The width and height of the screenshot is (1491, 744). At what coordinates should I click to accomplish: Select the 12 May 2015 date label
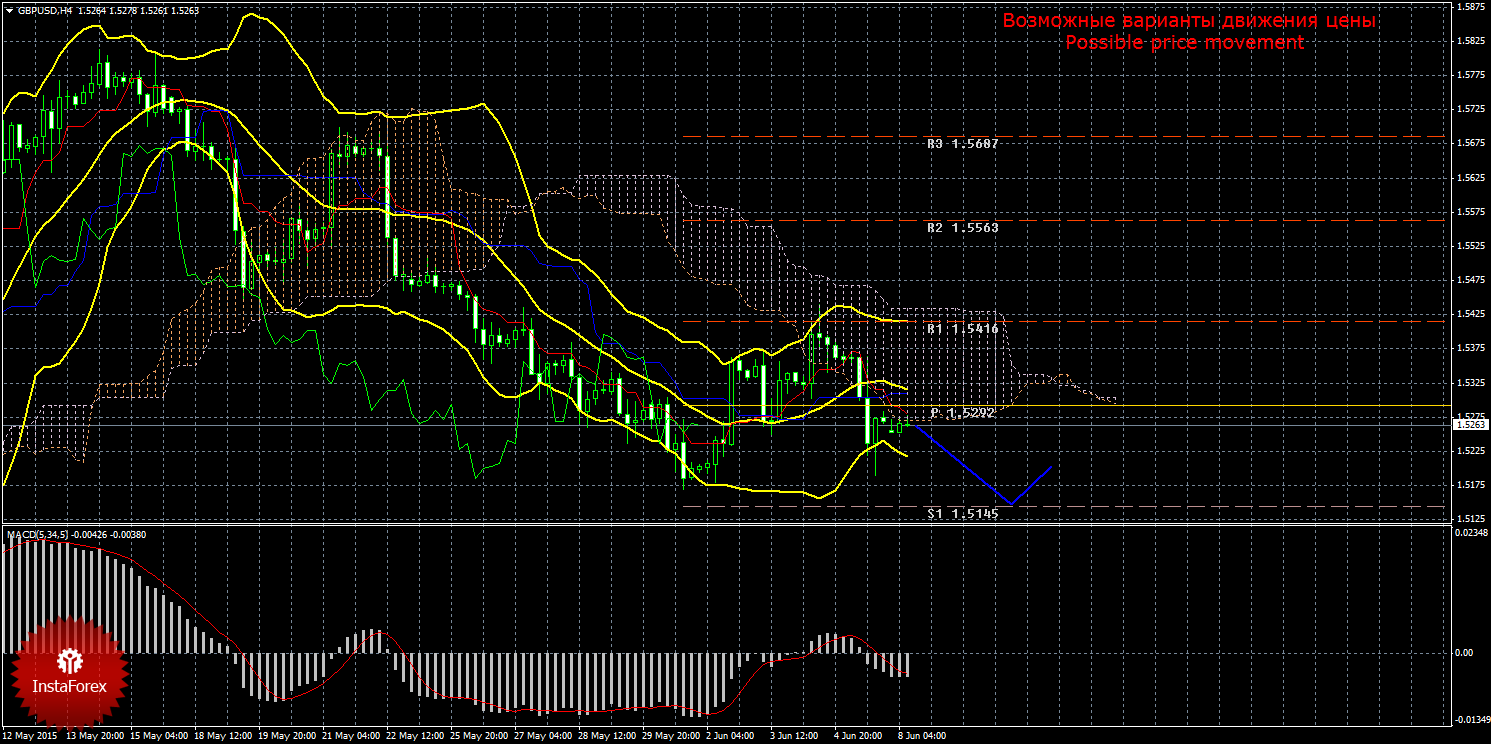[x=27, y=736]
